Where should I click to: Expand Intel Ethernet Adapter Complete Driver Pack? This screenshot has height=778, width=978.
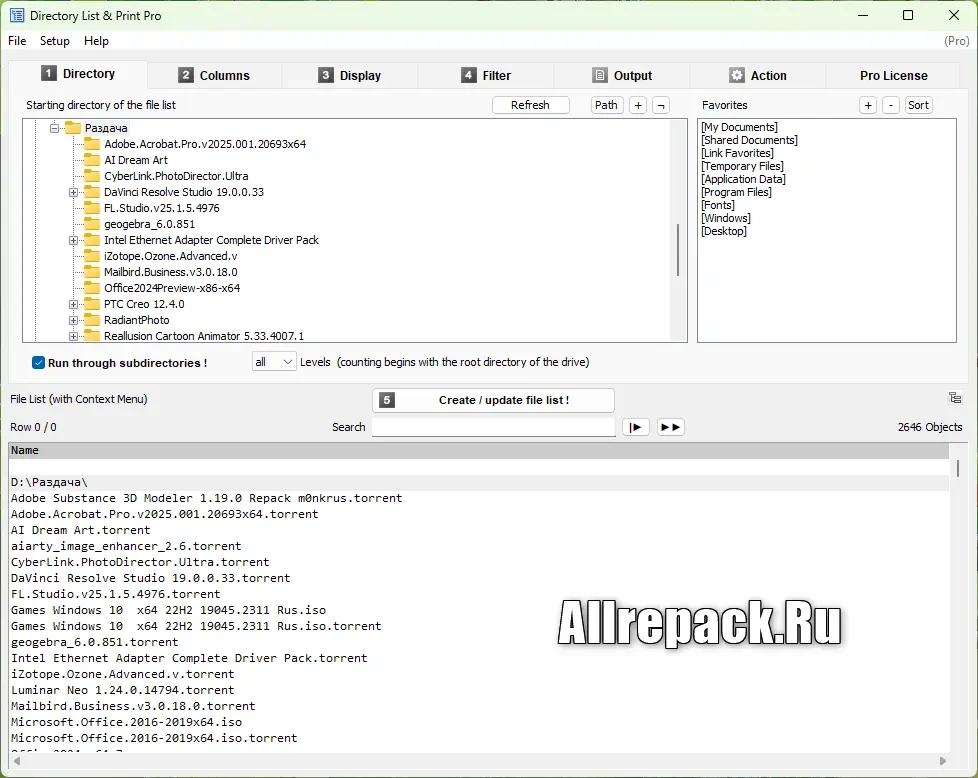click(74, 240)
